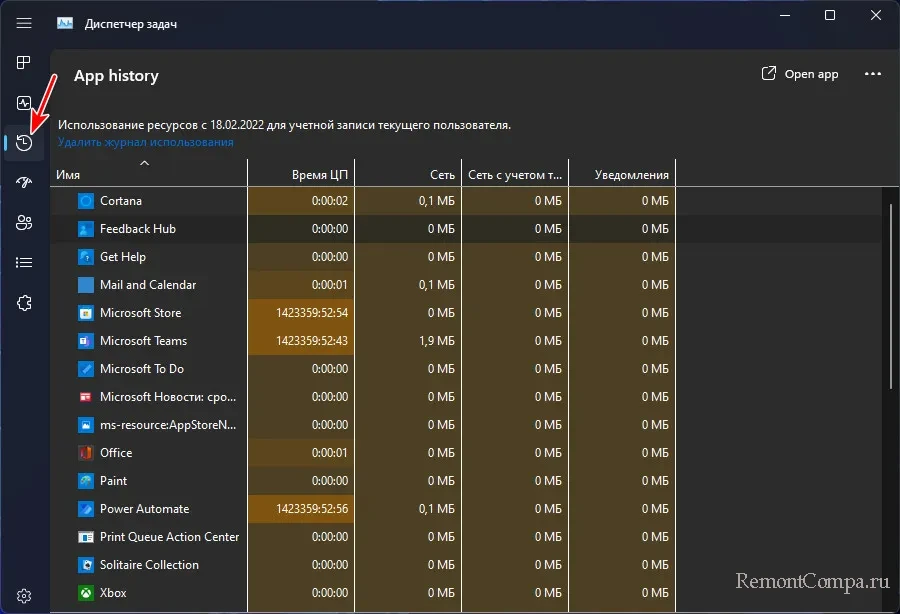
Task: Select the Office row name
Action: click(x=116, y=453)
